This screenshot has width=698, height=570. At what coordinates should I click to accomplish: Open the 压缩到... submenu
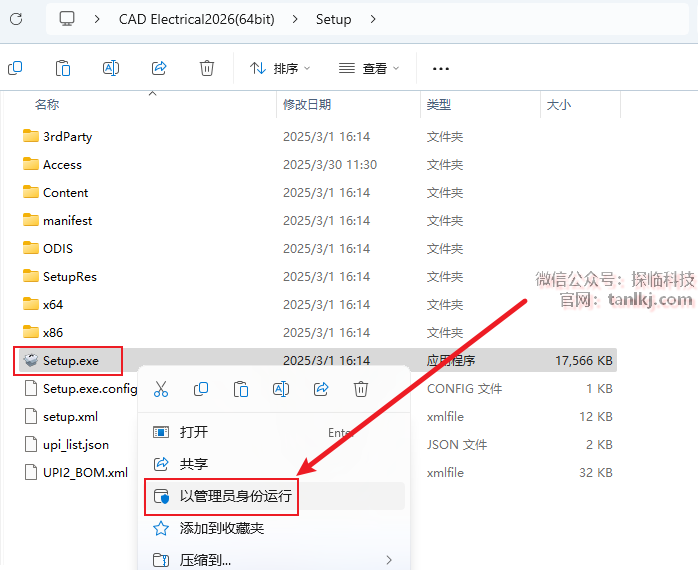tap(275, 560)
